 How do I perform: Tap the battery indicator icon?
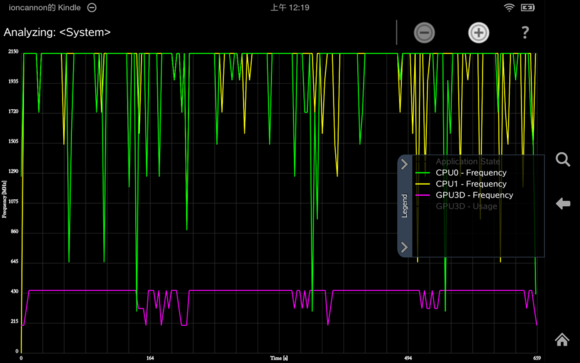(x=527, y=7)
